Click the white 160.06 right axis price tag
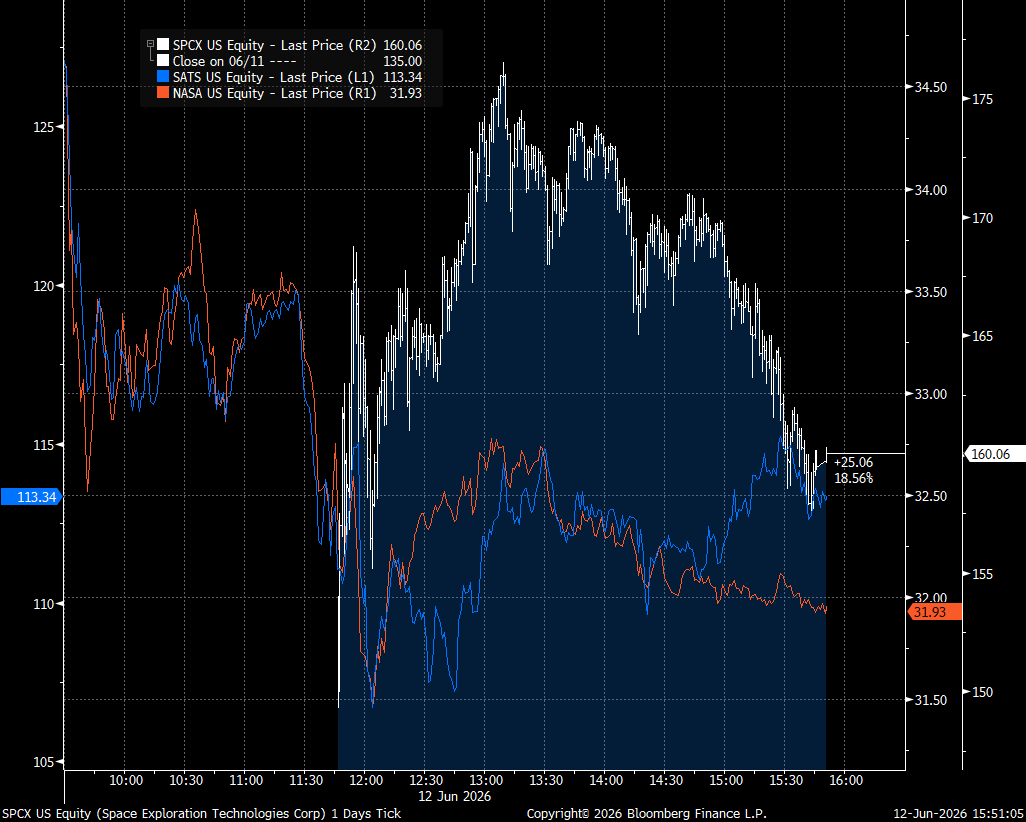The height and width of the screenshot is (822, 1026). pos(995,454)
